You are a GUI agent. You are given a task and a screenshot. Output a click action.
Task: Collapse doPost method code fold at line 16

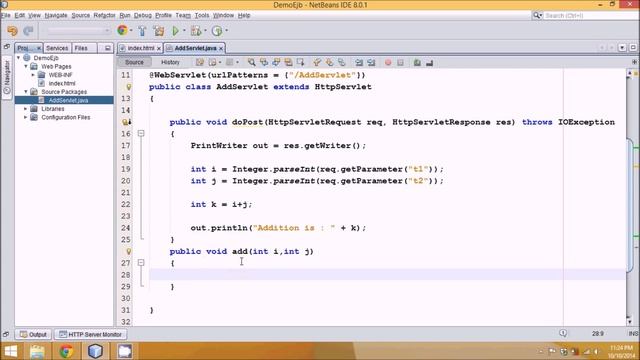[x=141, y=133]
